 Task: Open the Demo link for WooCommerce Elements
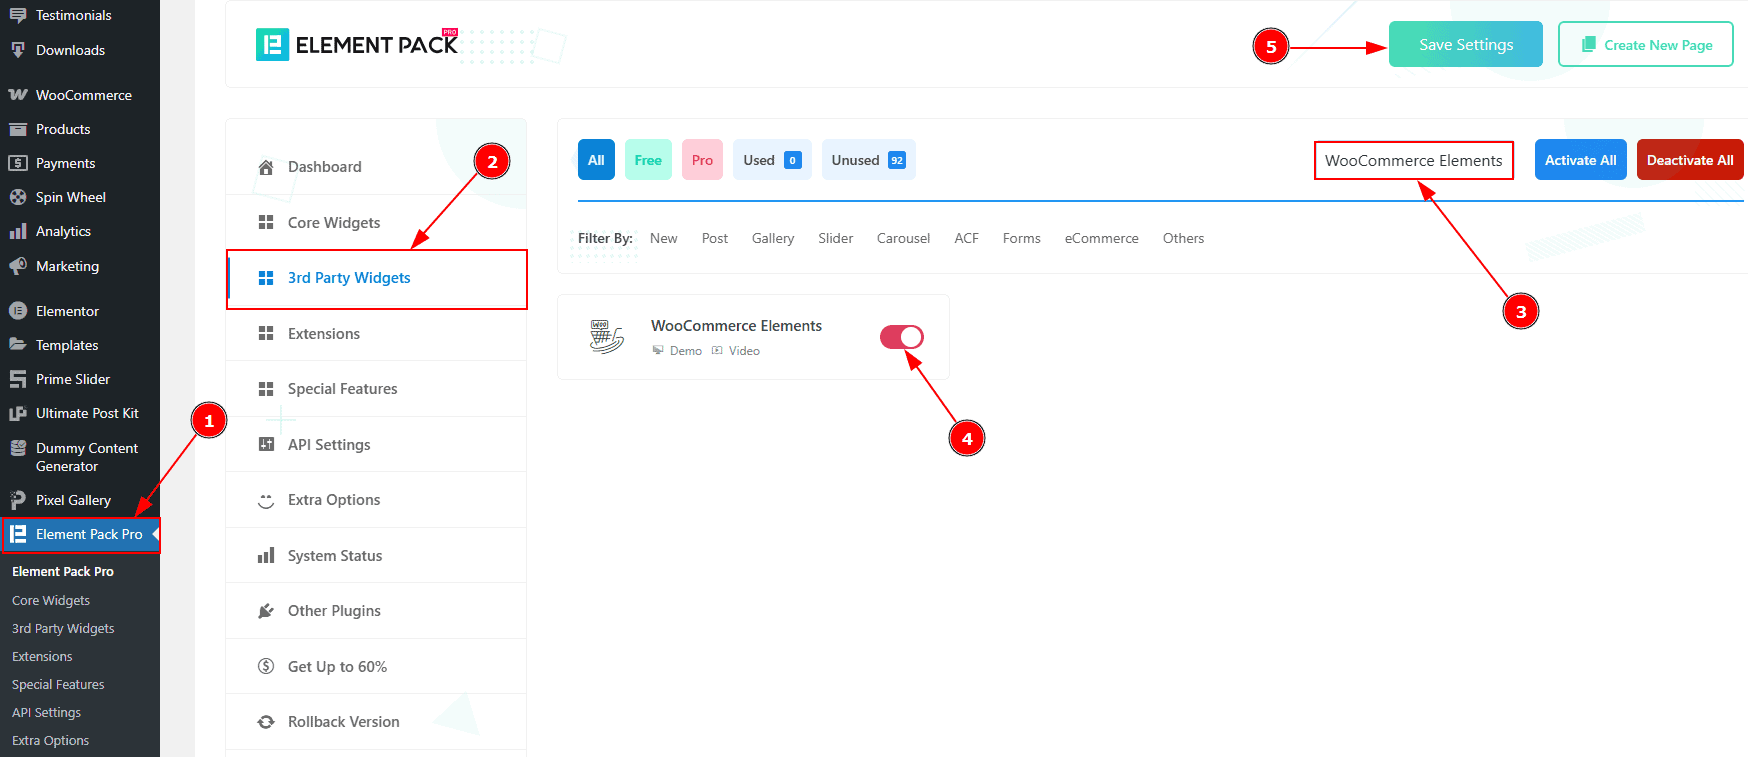click(678, 351)
